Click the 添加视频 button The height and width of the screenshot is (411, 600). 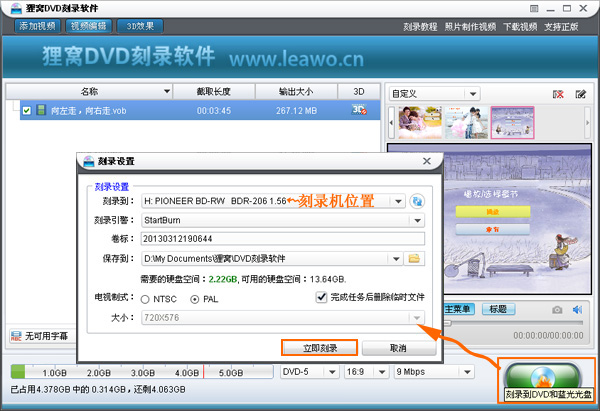[38, 26]
